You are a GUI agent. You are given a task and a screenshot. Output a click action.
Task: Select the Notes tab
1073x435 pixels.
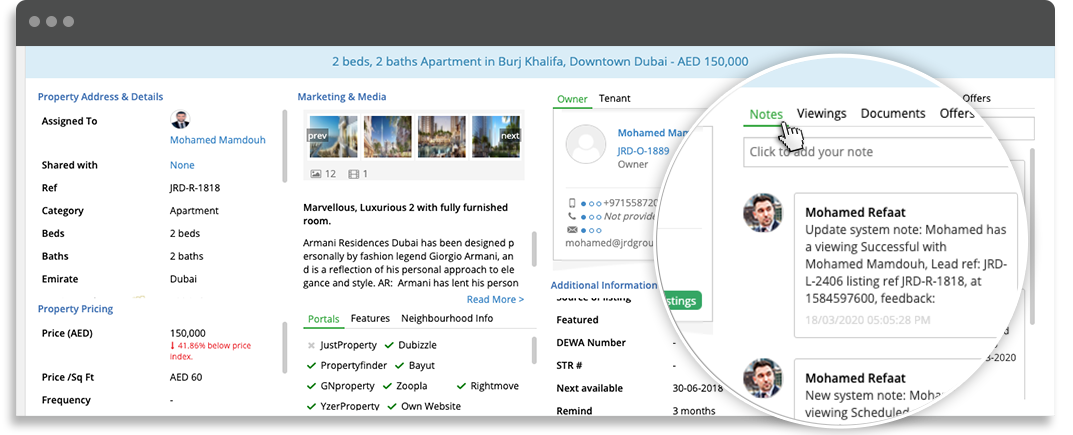(x=766, y=114)
